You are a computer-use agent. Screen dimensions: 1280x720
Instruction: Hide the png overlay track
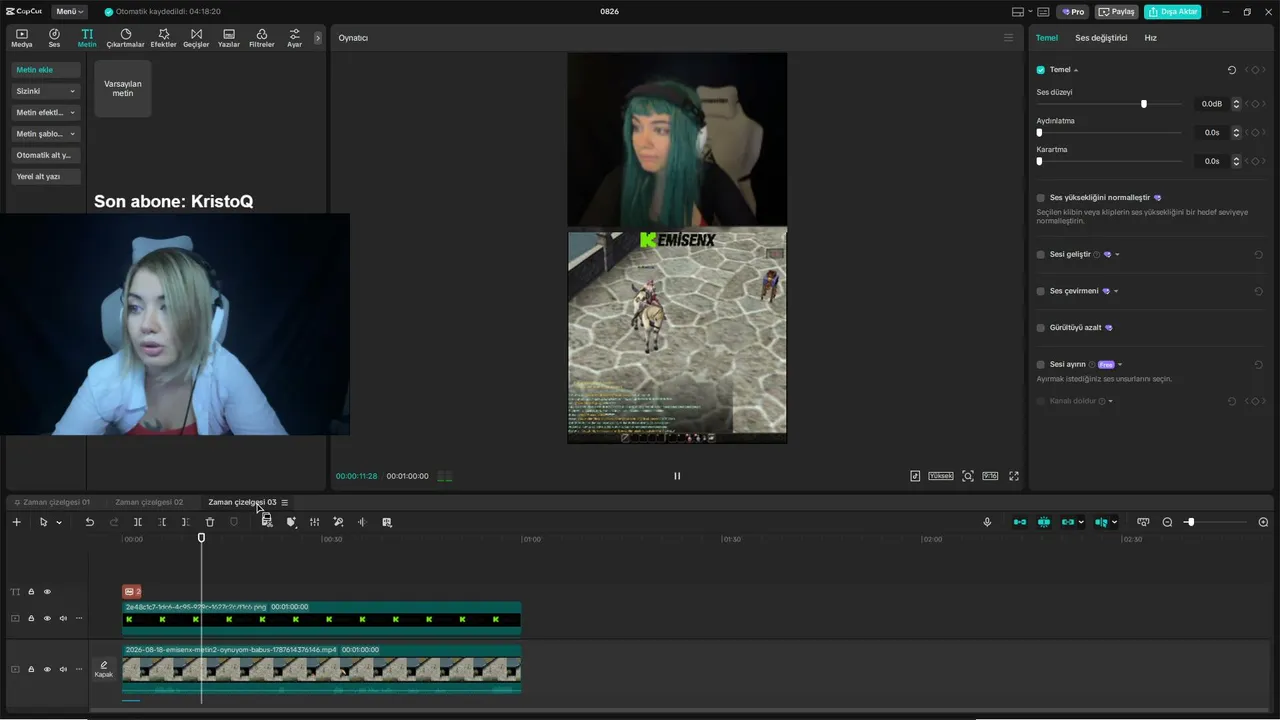pos(47,619)
